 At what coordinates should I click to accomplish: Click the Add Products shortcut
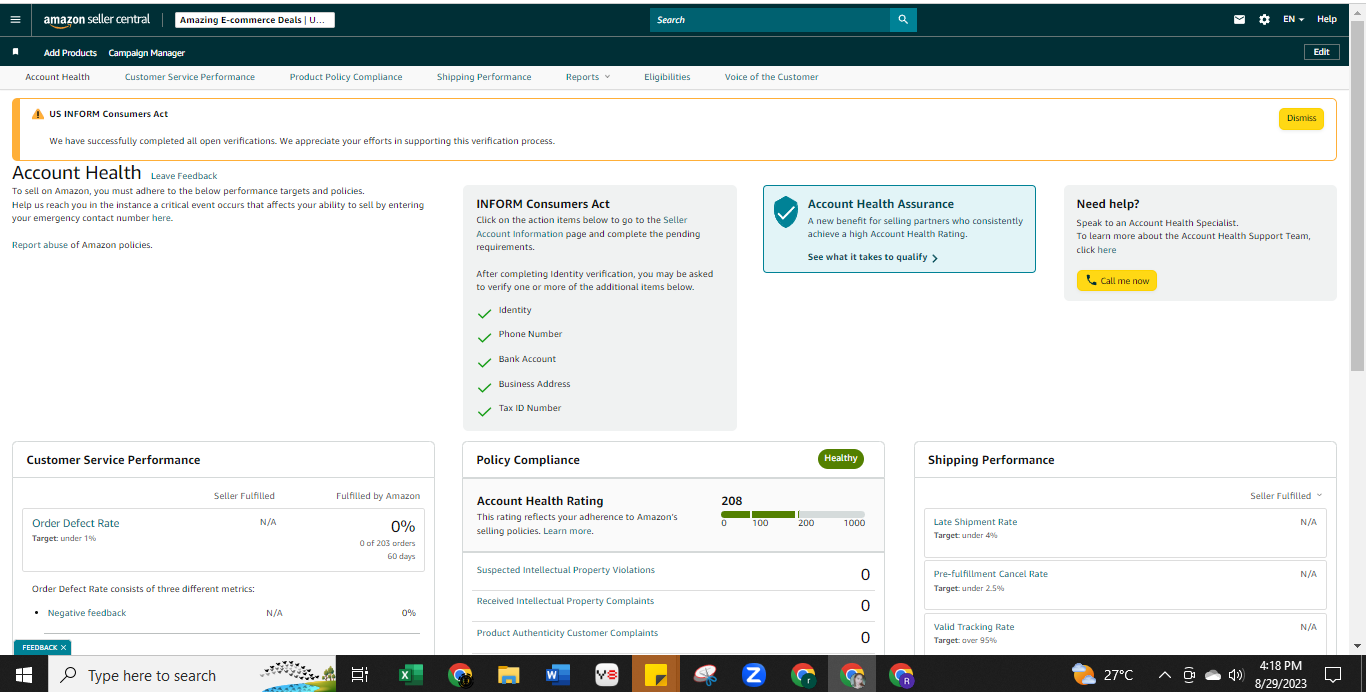pyautogui.click(x=70, y=53)
